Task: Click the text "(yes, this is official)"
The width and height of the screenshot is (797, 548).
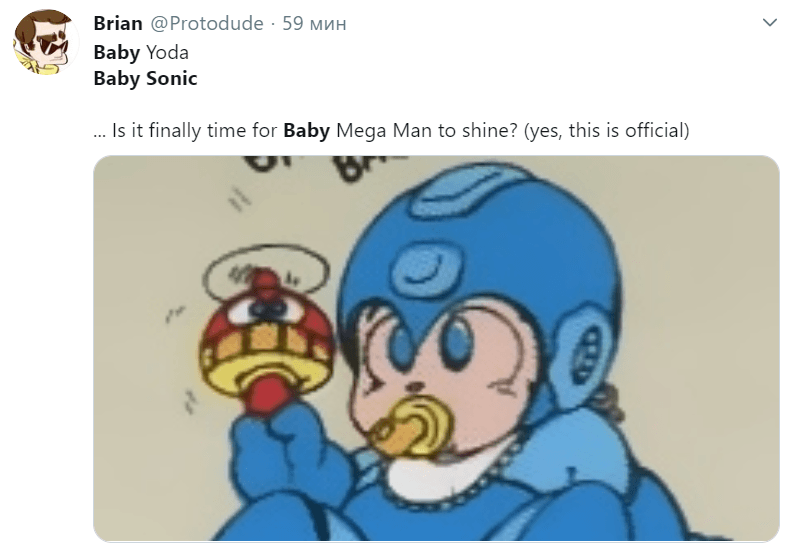Action: point(607,131)
